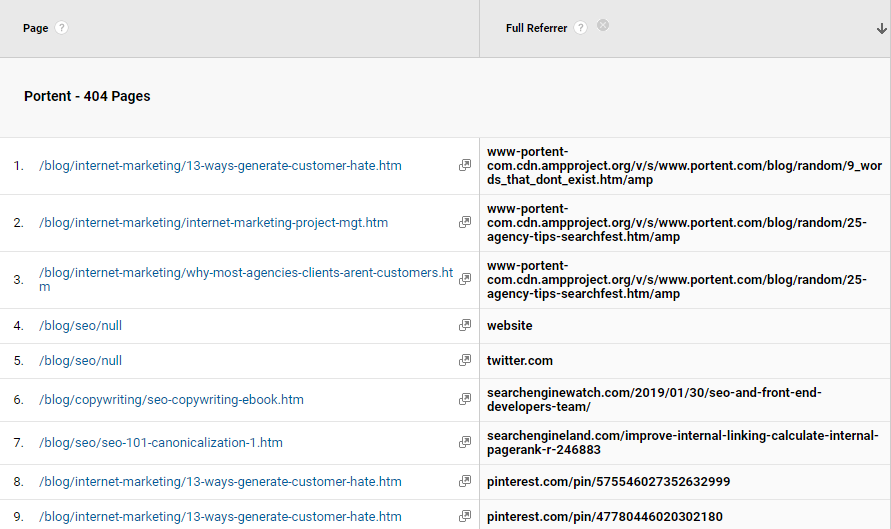Open the seo-101-canonicalization-1.htm page link
The image size is (891, 529).
(160, 443)
